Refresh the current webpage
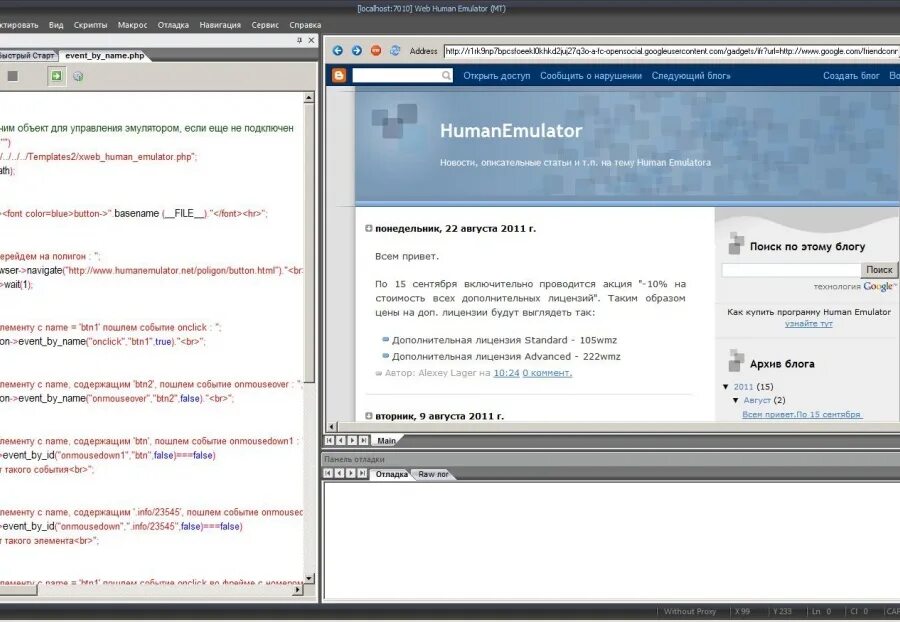The image size is (900, 622). coord(394,49)
